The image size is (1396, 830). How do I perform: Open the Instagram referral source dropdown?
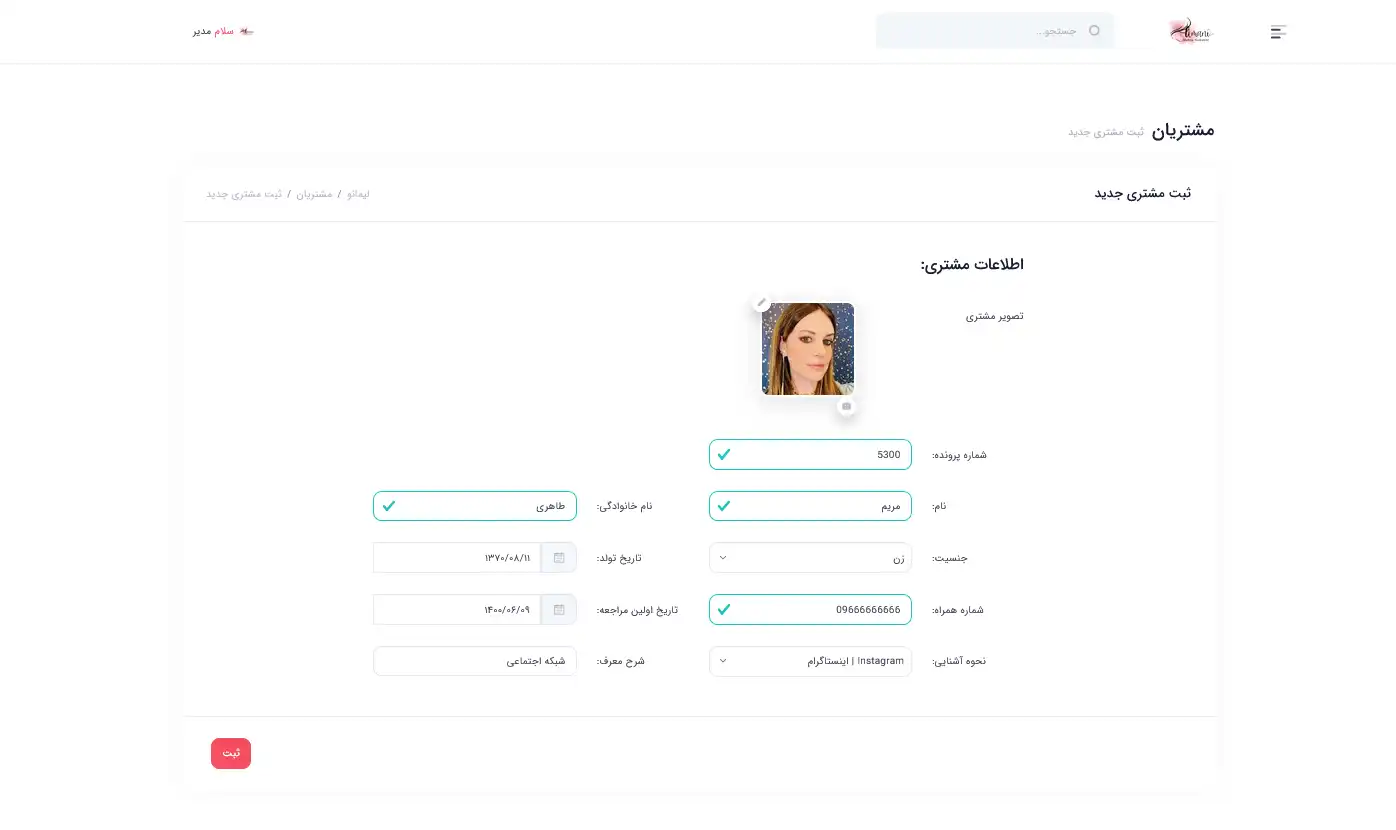click(810, 661)
